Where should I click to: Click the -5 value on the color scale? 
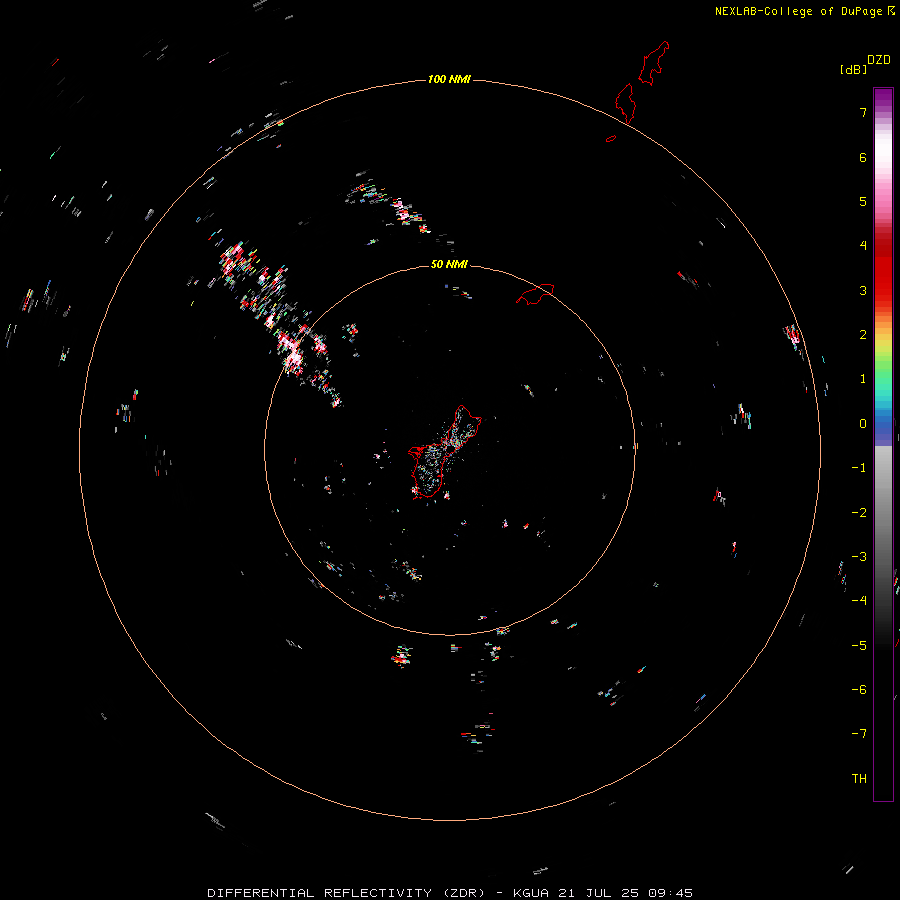point(859,646)
